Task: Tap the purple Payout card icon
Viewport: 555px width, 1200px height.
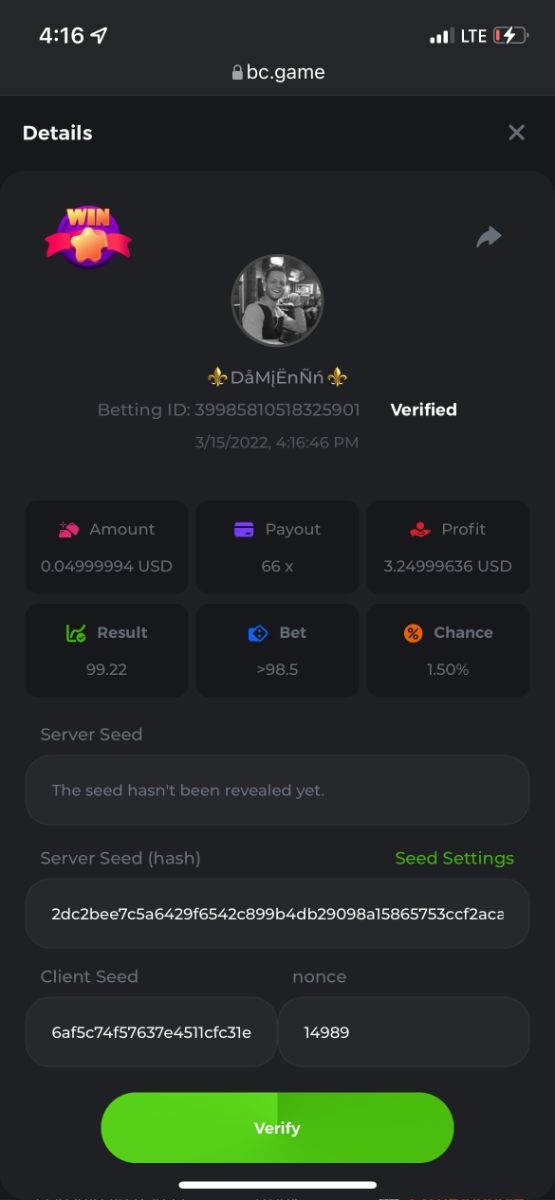Action: 244,529
